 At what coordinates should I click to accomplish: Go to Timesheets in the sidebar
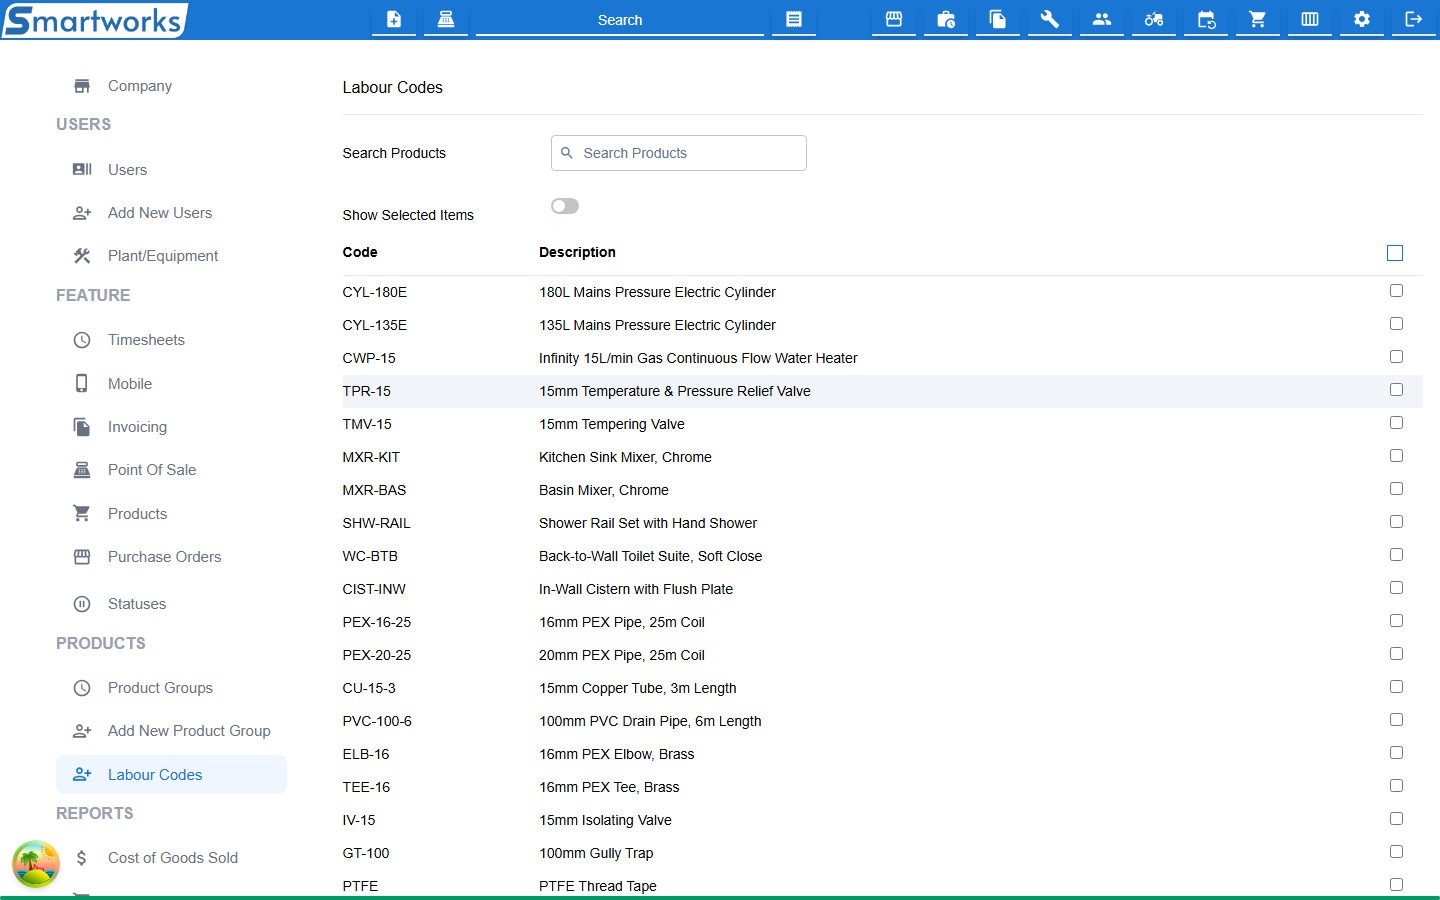tap(171, 340)
